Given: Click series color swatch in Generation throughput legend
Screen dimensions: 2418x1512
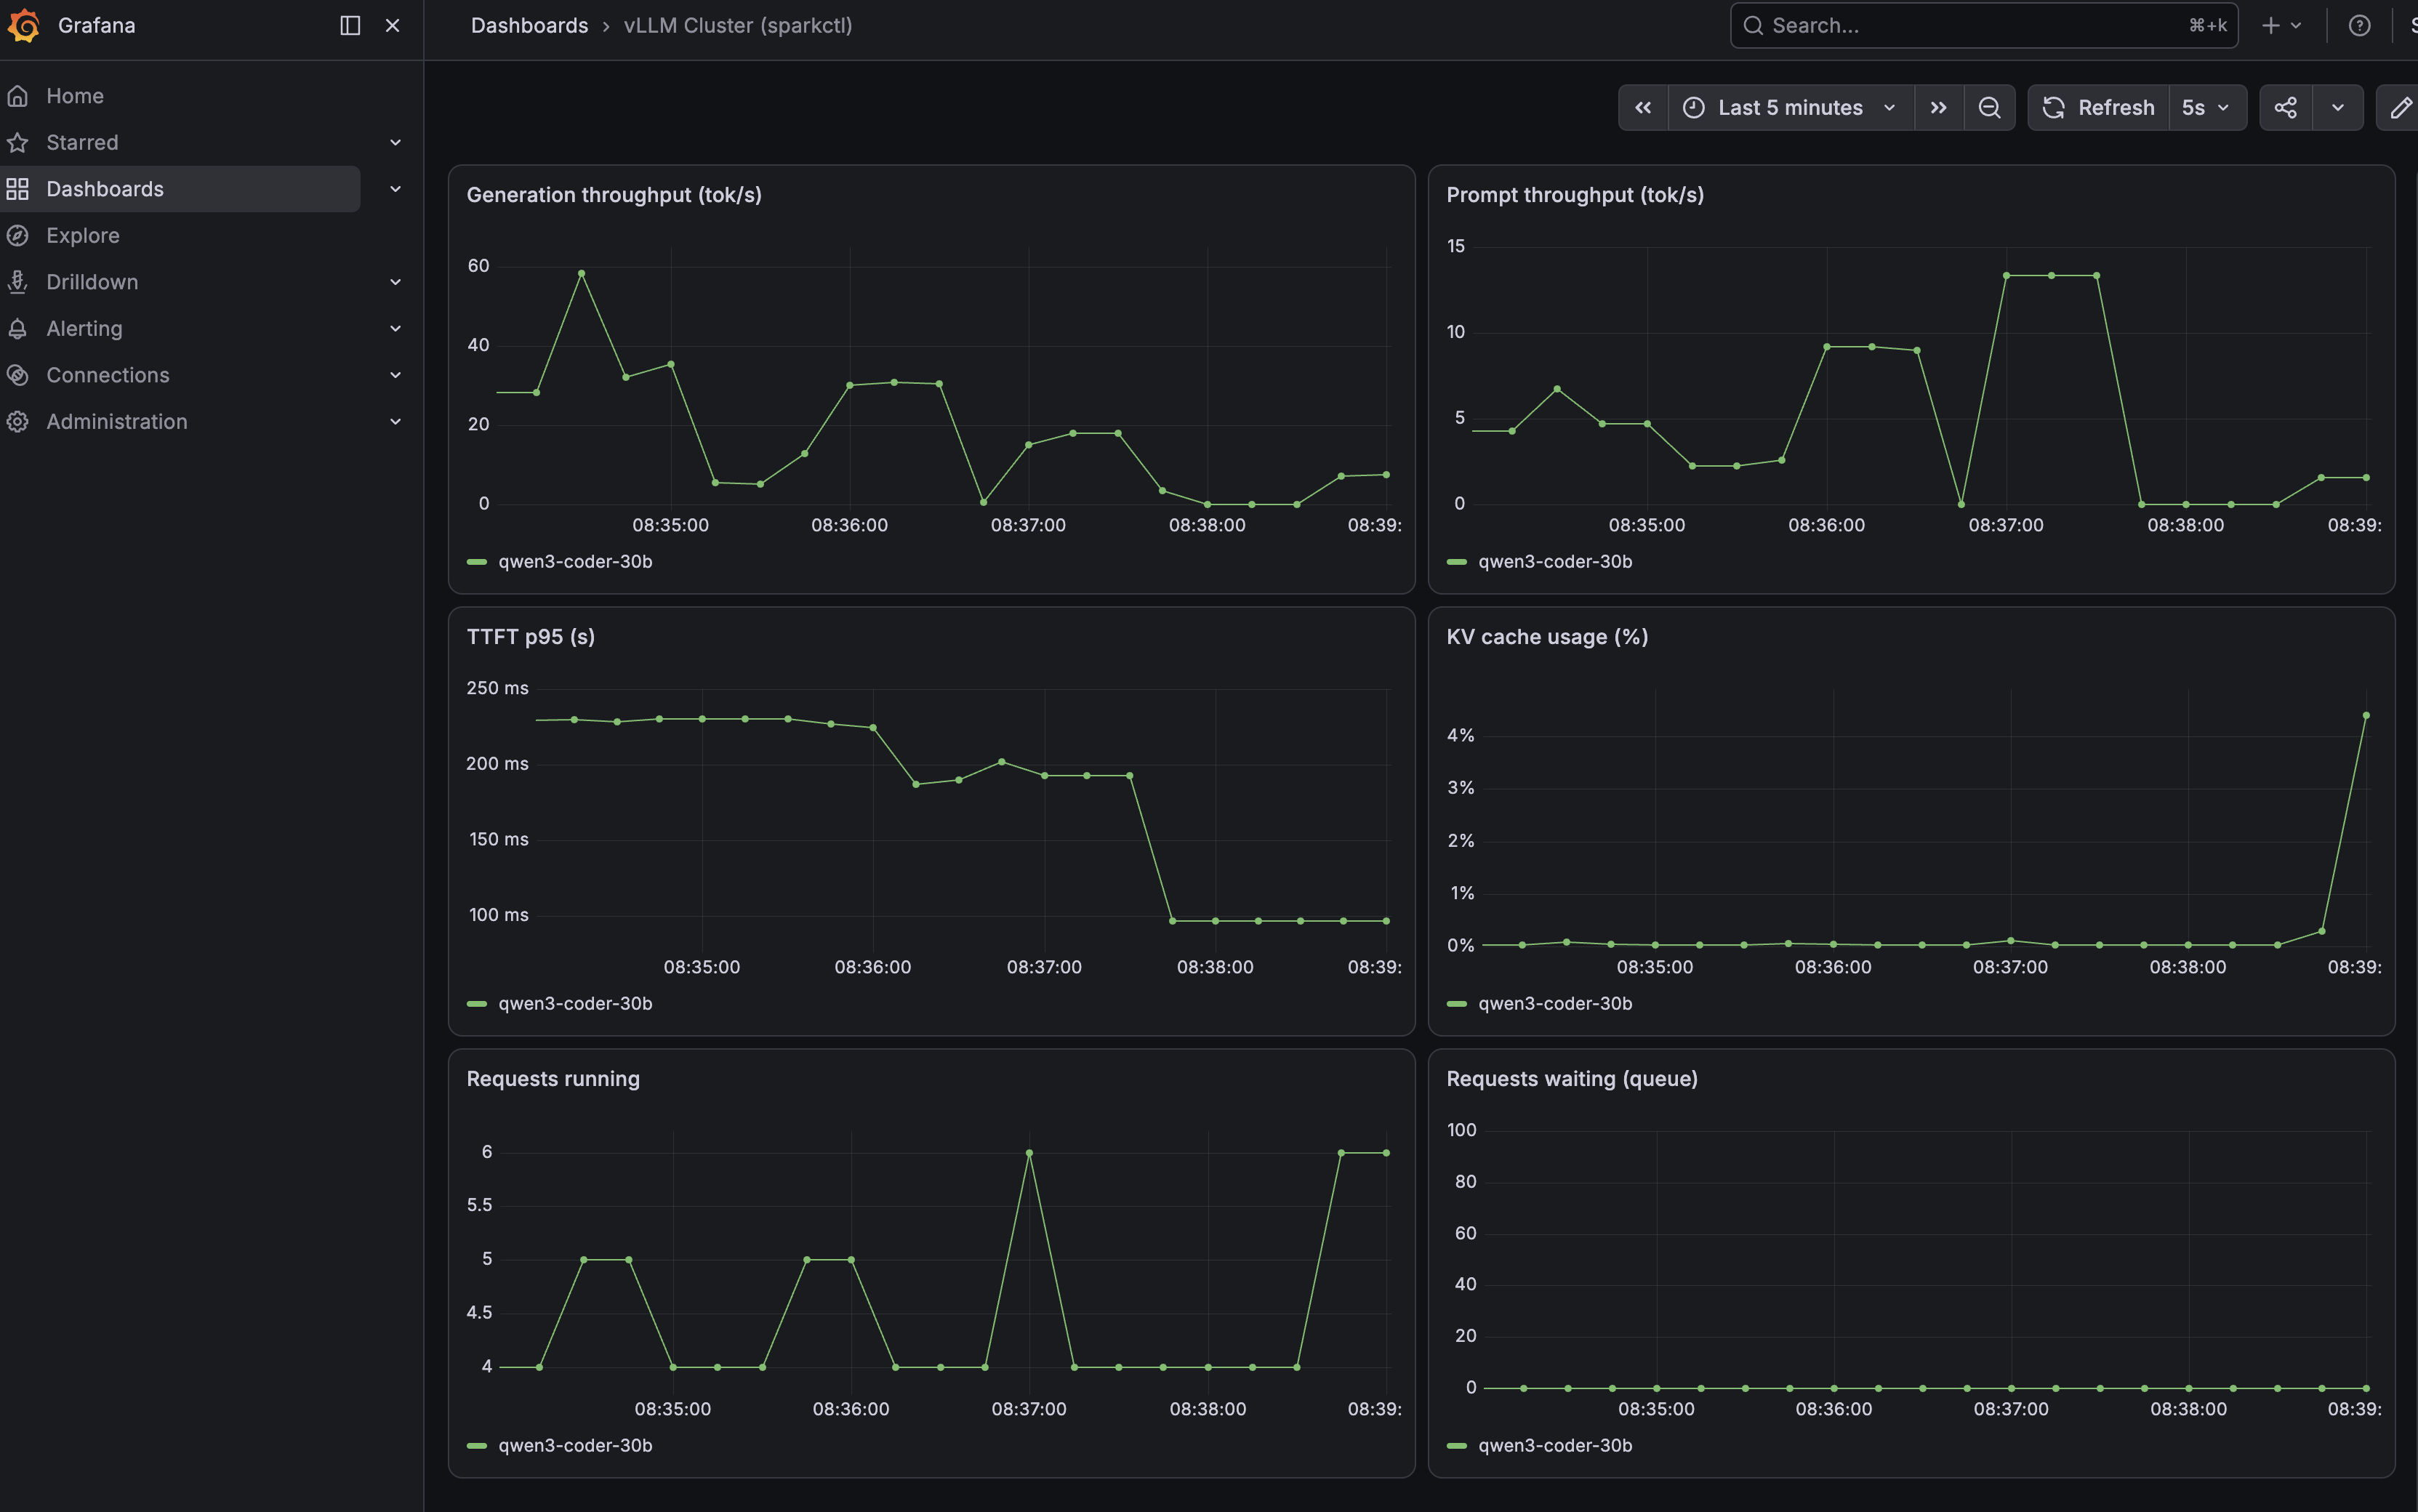Looking at the screenshot, I should 477,562.
